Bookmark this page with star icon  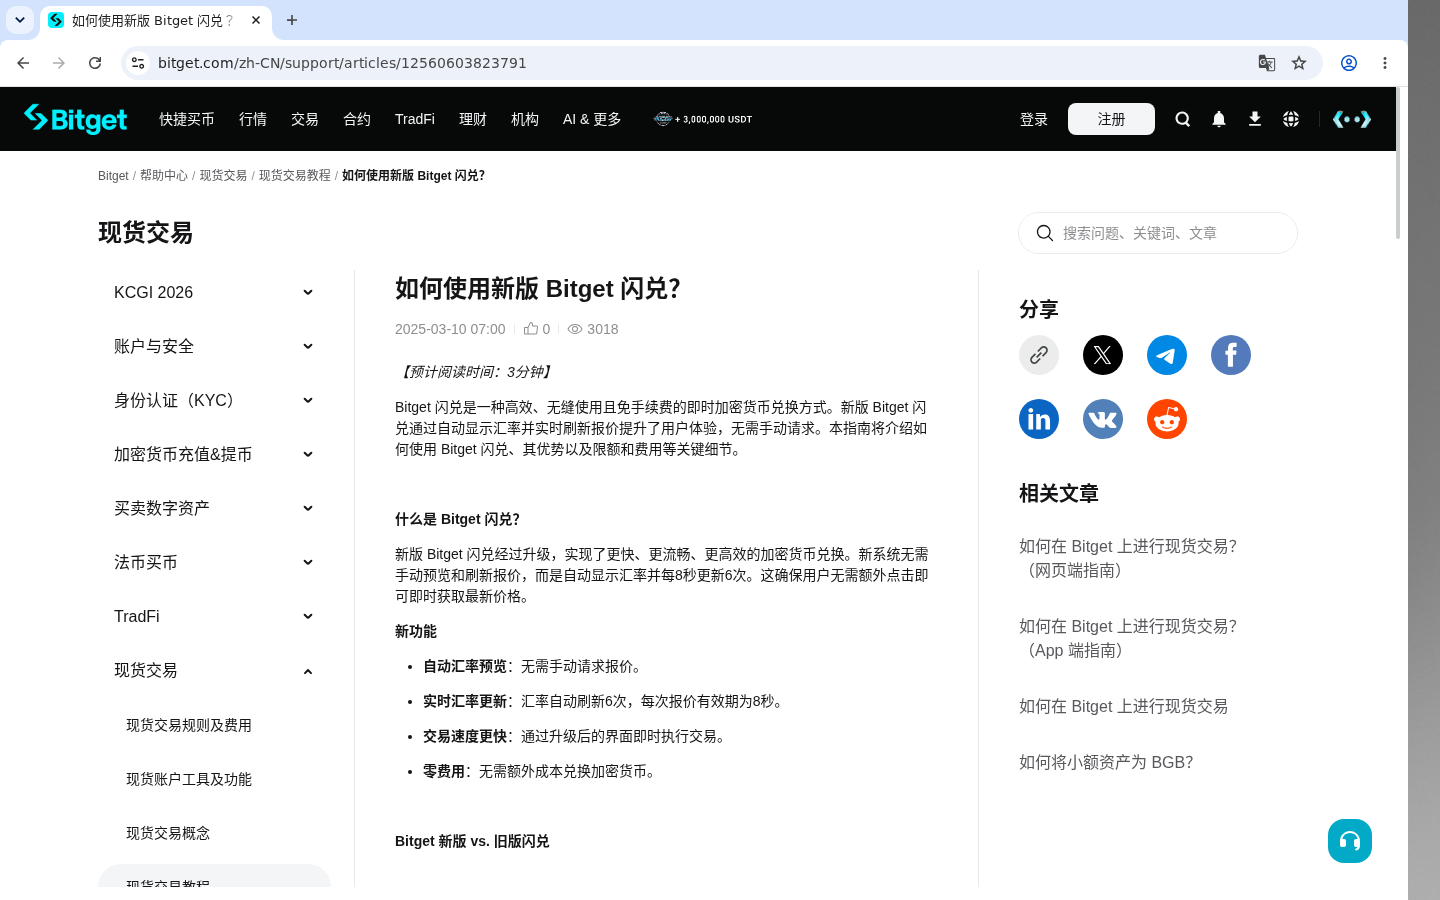(1299, 63)
